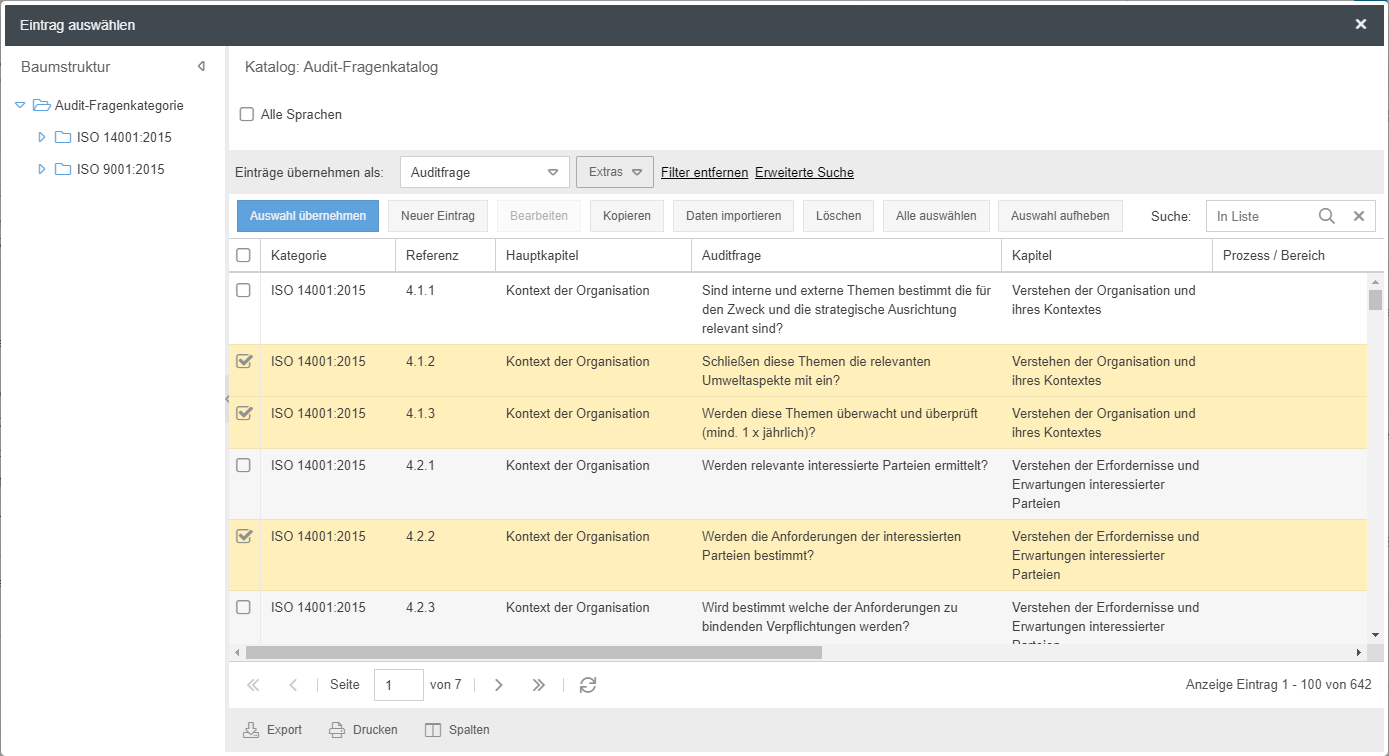1389x756 pixels.
Task: Collapse the Baumstruktur panel with arrow icon
Action: [x=201, y=67]
